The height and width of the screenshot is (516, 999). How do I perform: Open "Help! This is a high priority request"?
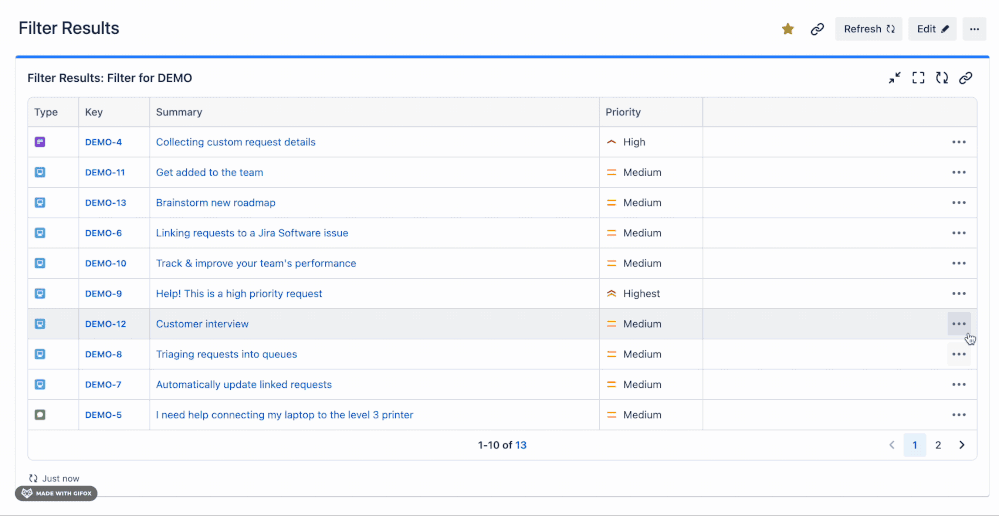pos(239,294)
